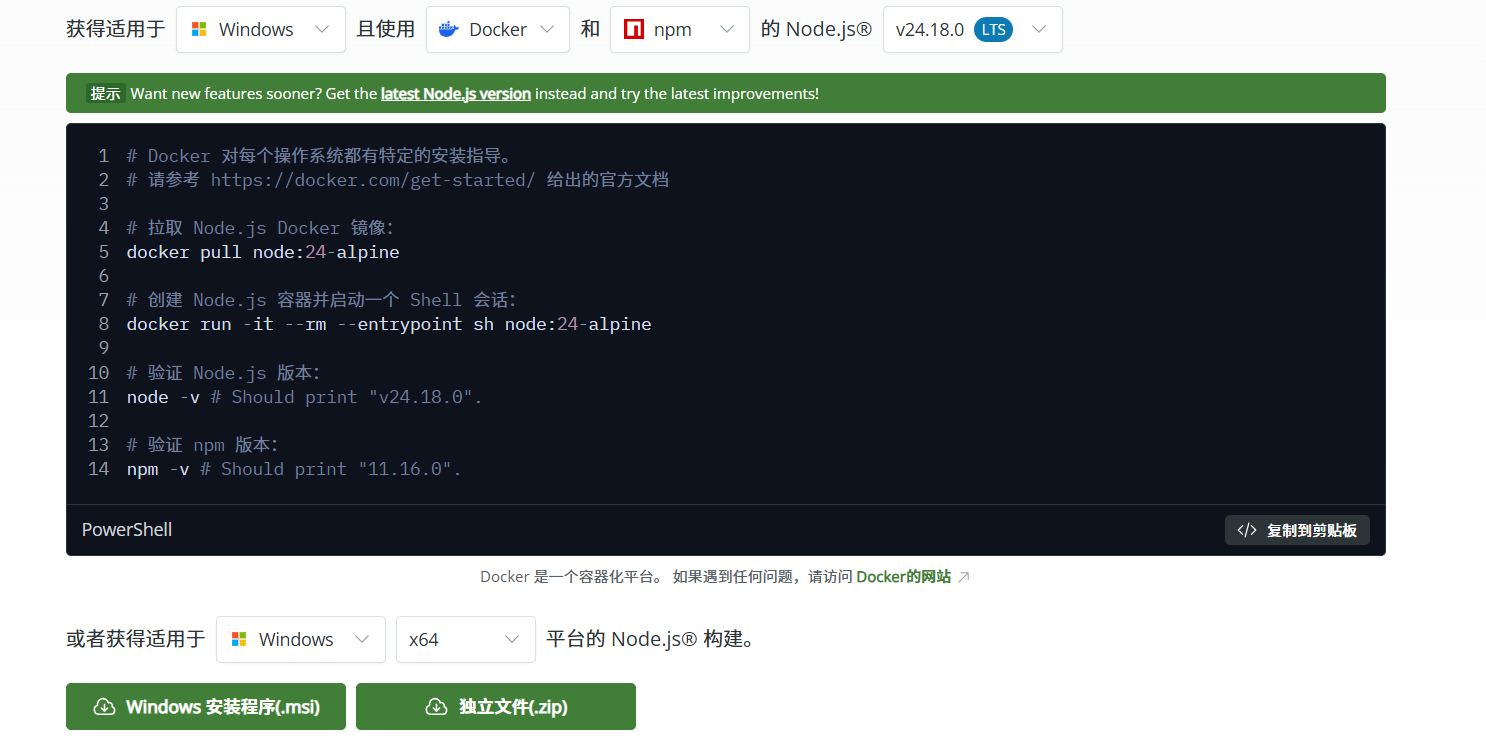
Task: Click the 提示 badge in the green banner
Action: coord(105,94)
